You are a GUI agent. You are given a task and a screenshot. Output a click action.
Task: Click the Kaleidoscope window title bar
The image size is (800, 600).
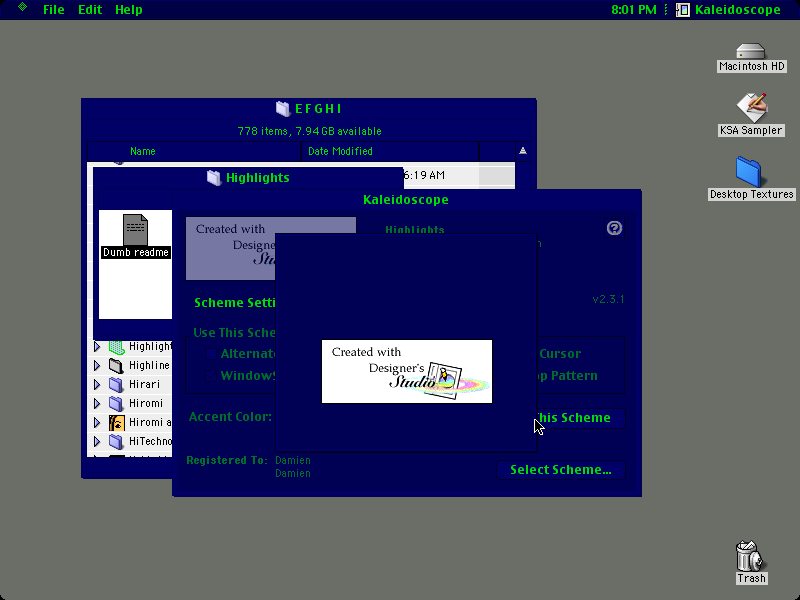point(406,199)
